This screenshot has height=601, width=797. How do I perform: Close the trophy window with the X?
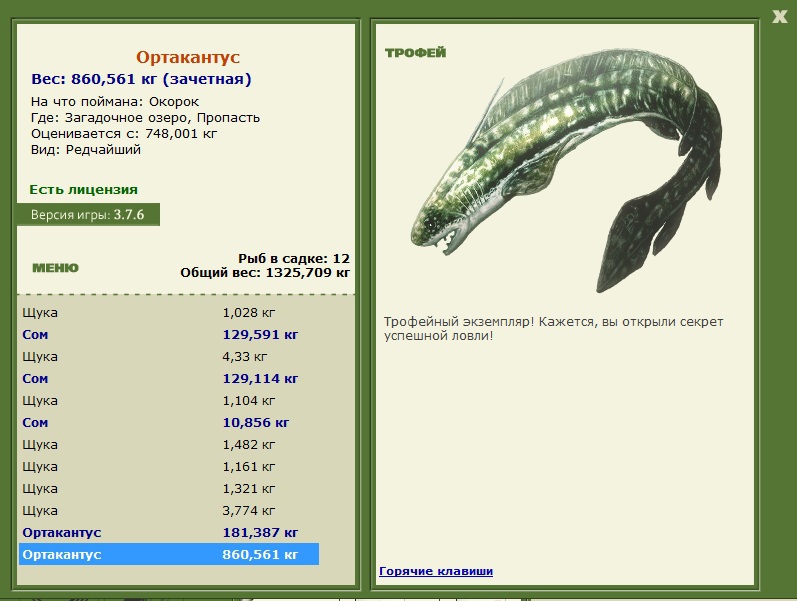tap(779, 17)
